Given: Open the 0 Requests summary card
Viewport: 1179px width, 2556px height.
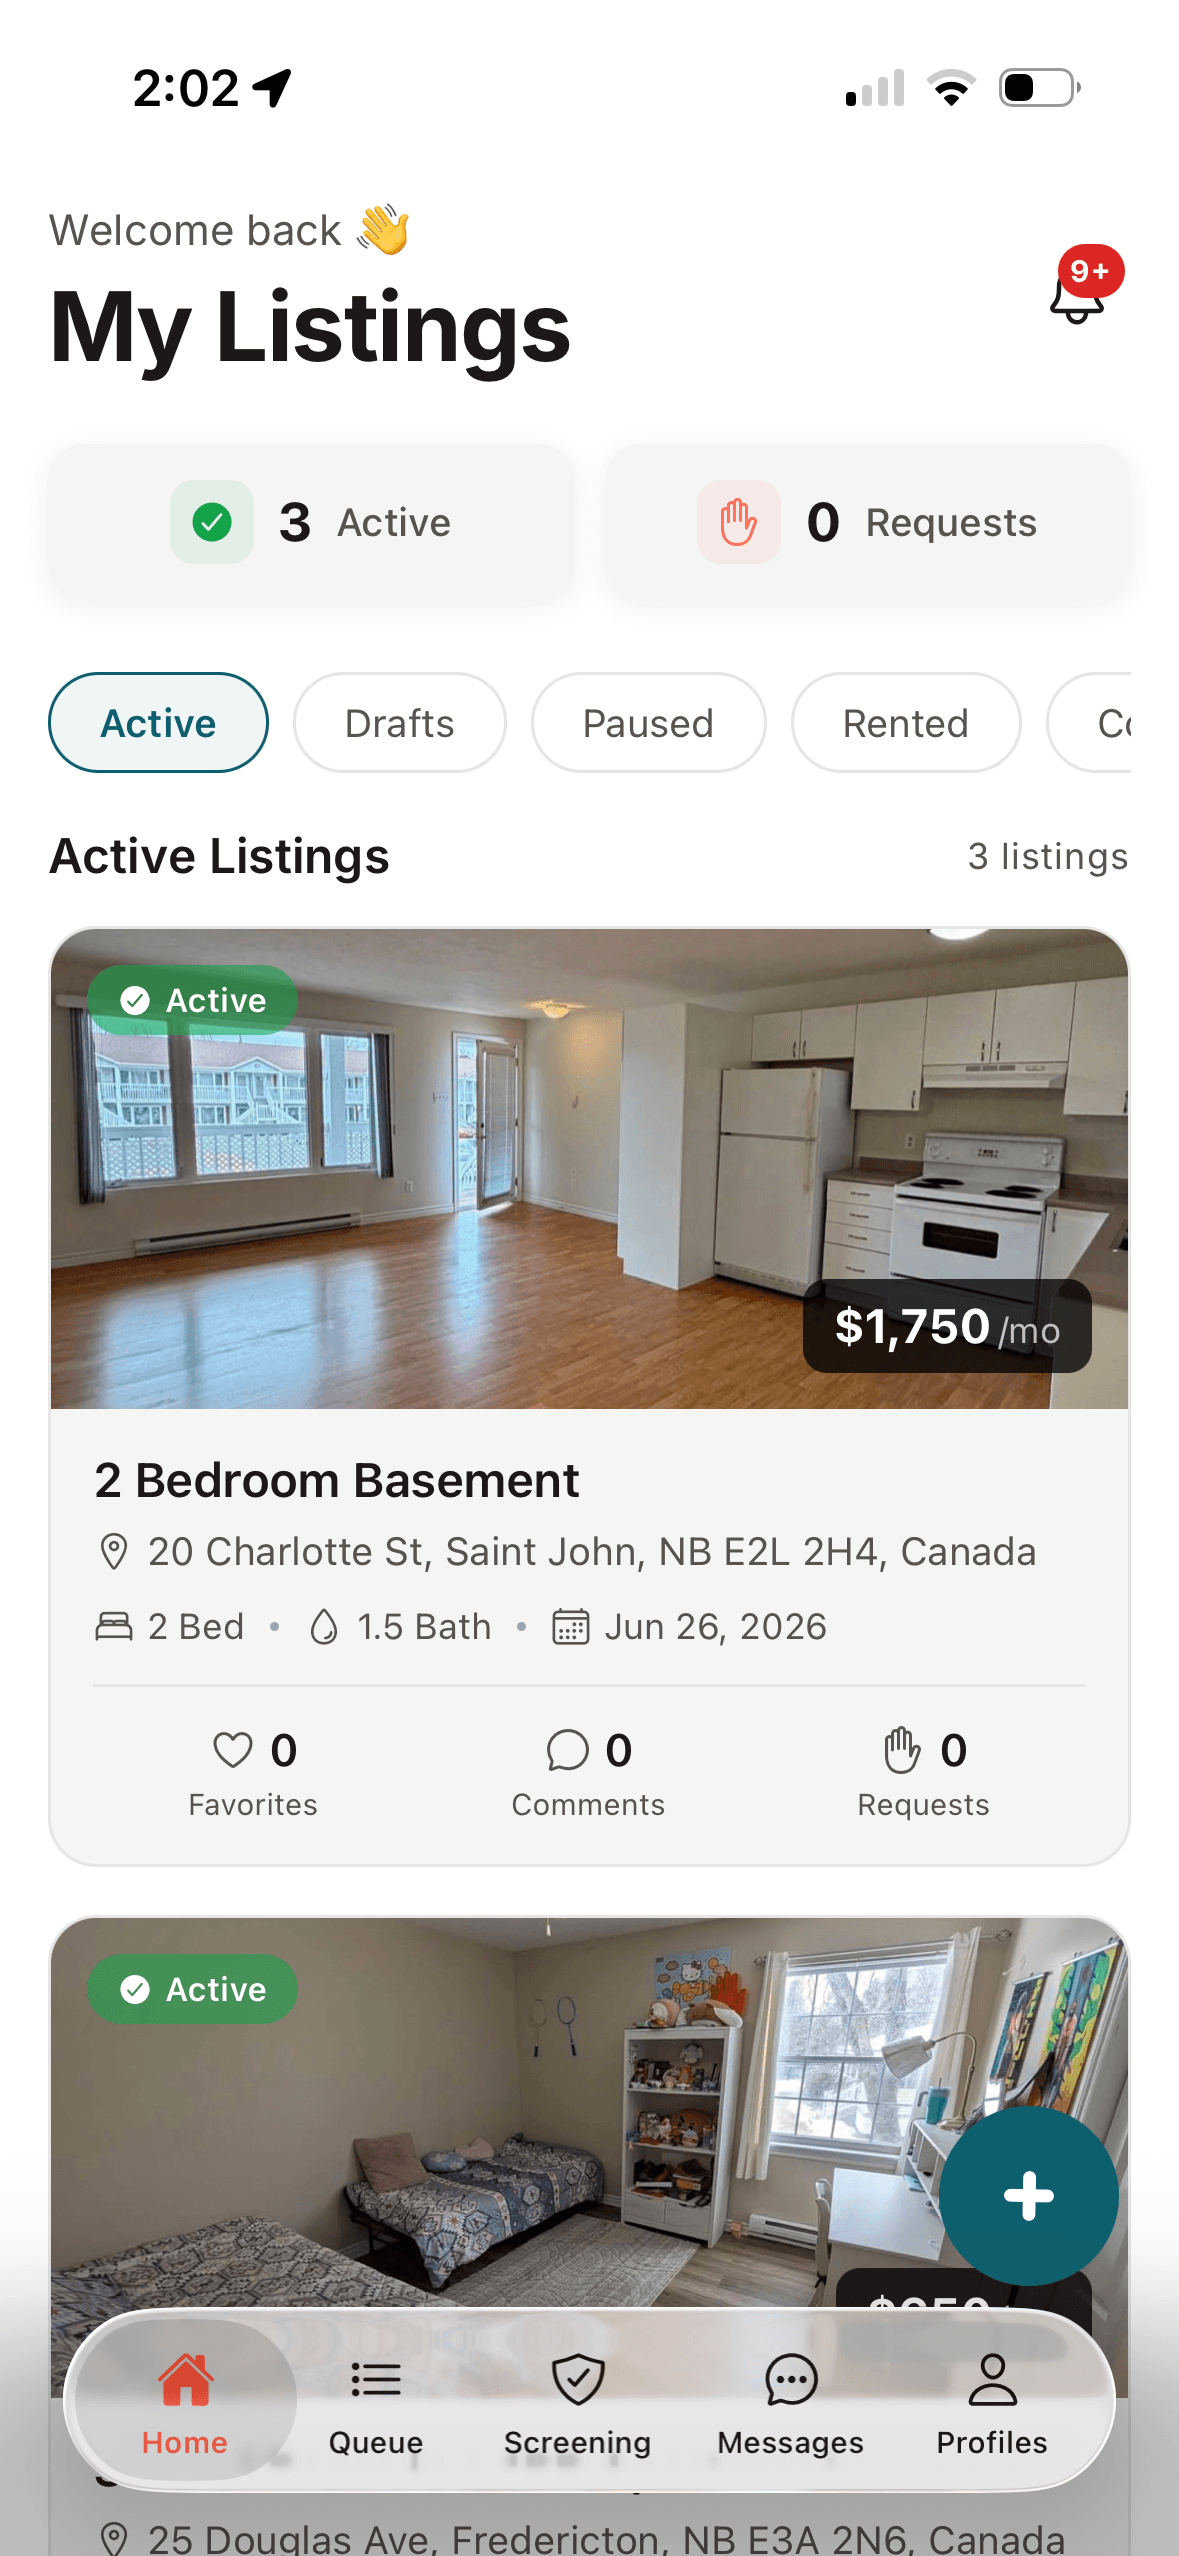Looking at the screenshot, I should [x=868, y=522].
